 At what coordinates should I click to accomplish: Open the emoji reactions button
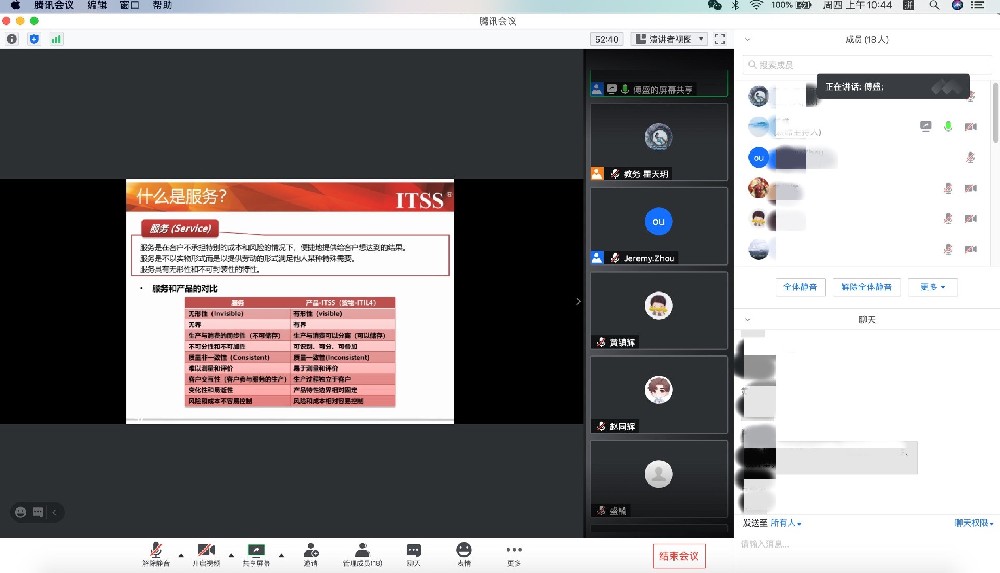click(x=464, y=554)
